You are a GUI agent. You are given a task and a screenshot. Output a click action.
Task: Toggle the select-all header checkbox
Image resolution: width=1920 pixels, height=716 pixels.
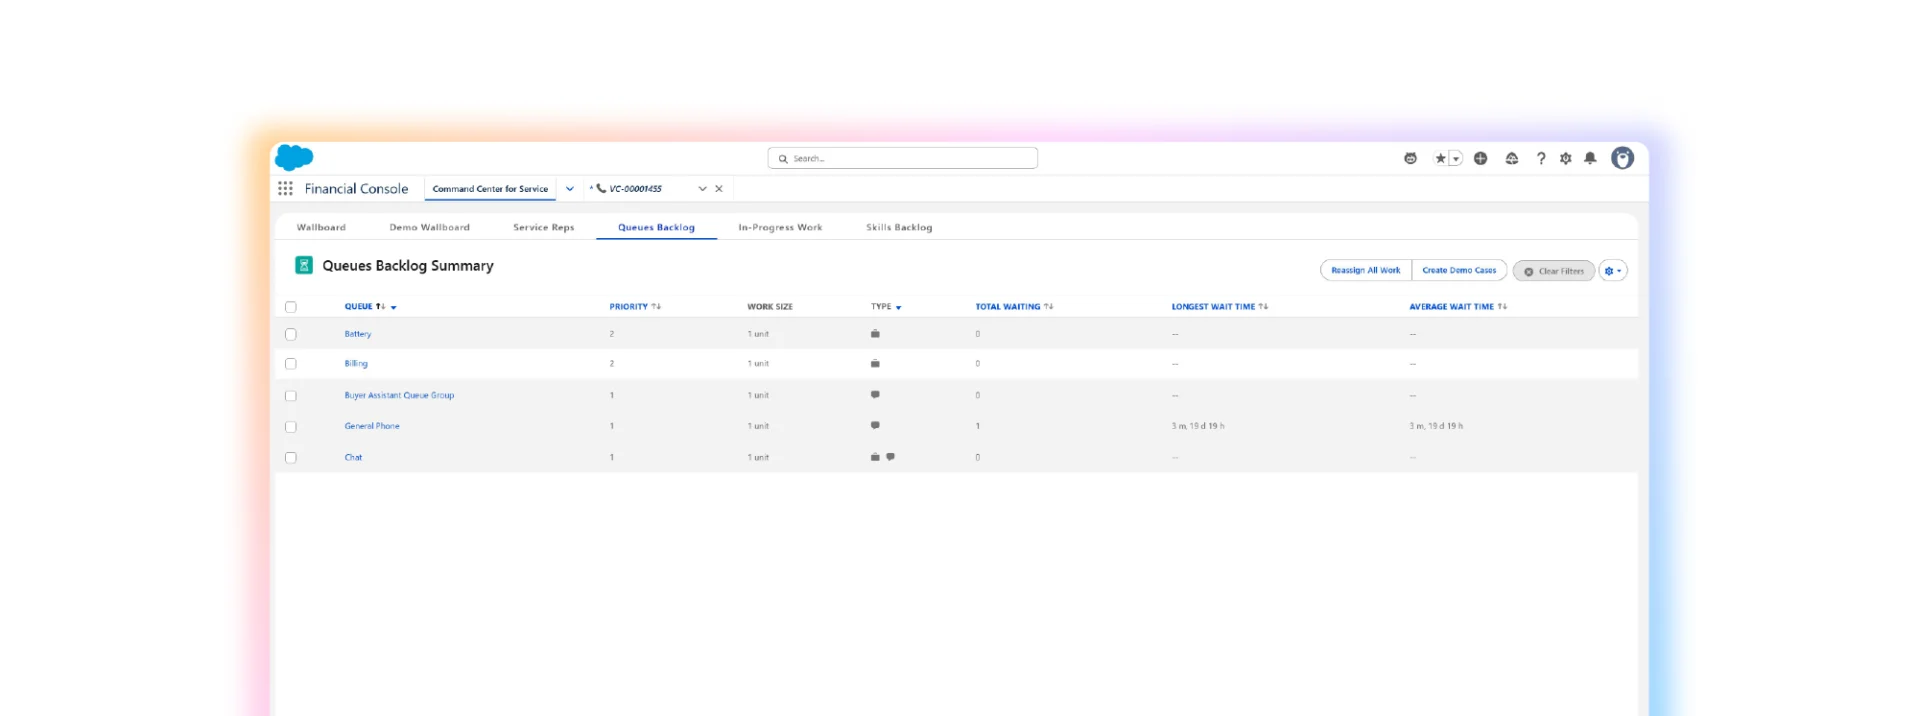tap(291, 307)
